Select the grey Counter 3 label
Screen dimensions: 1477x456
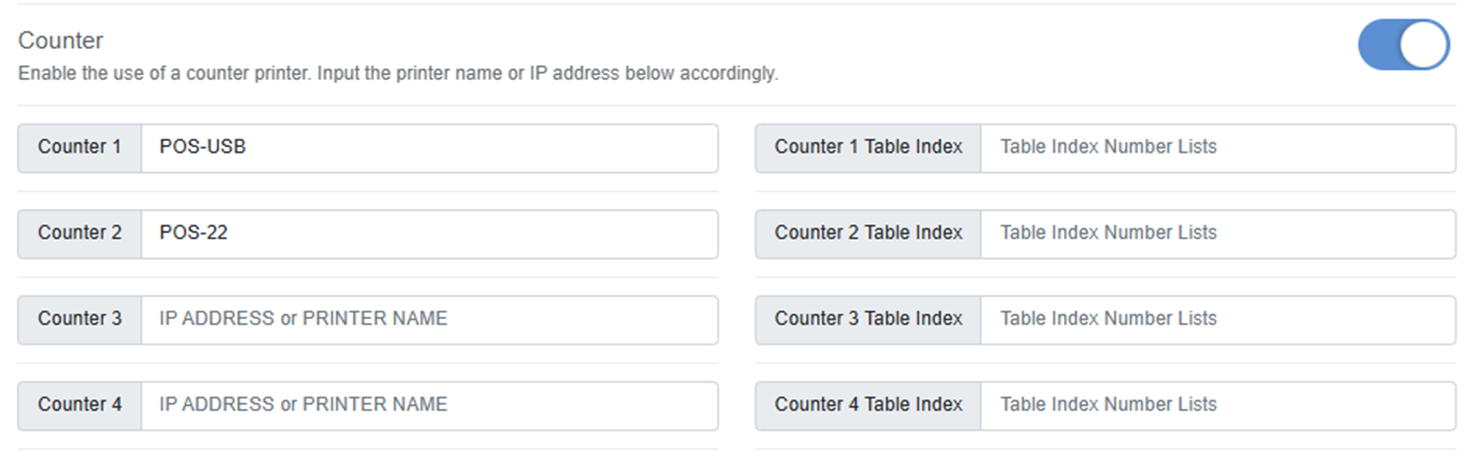(80, 320)
